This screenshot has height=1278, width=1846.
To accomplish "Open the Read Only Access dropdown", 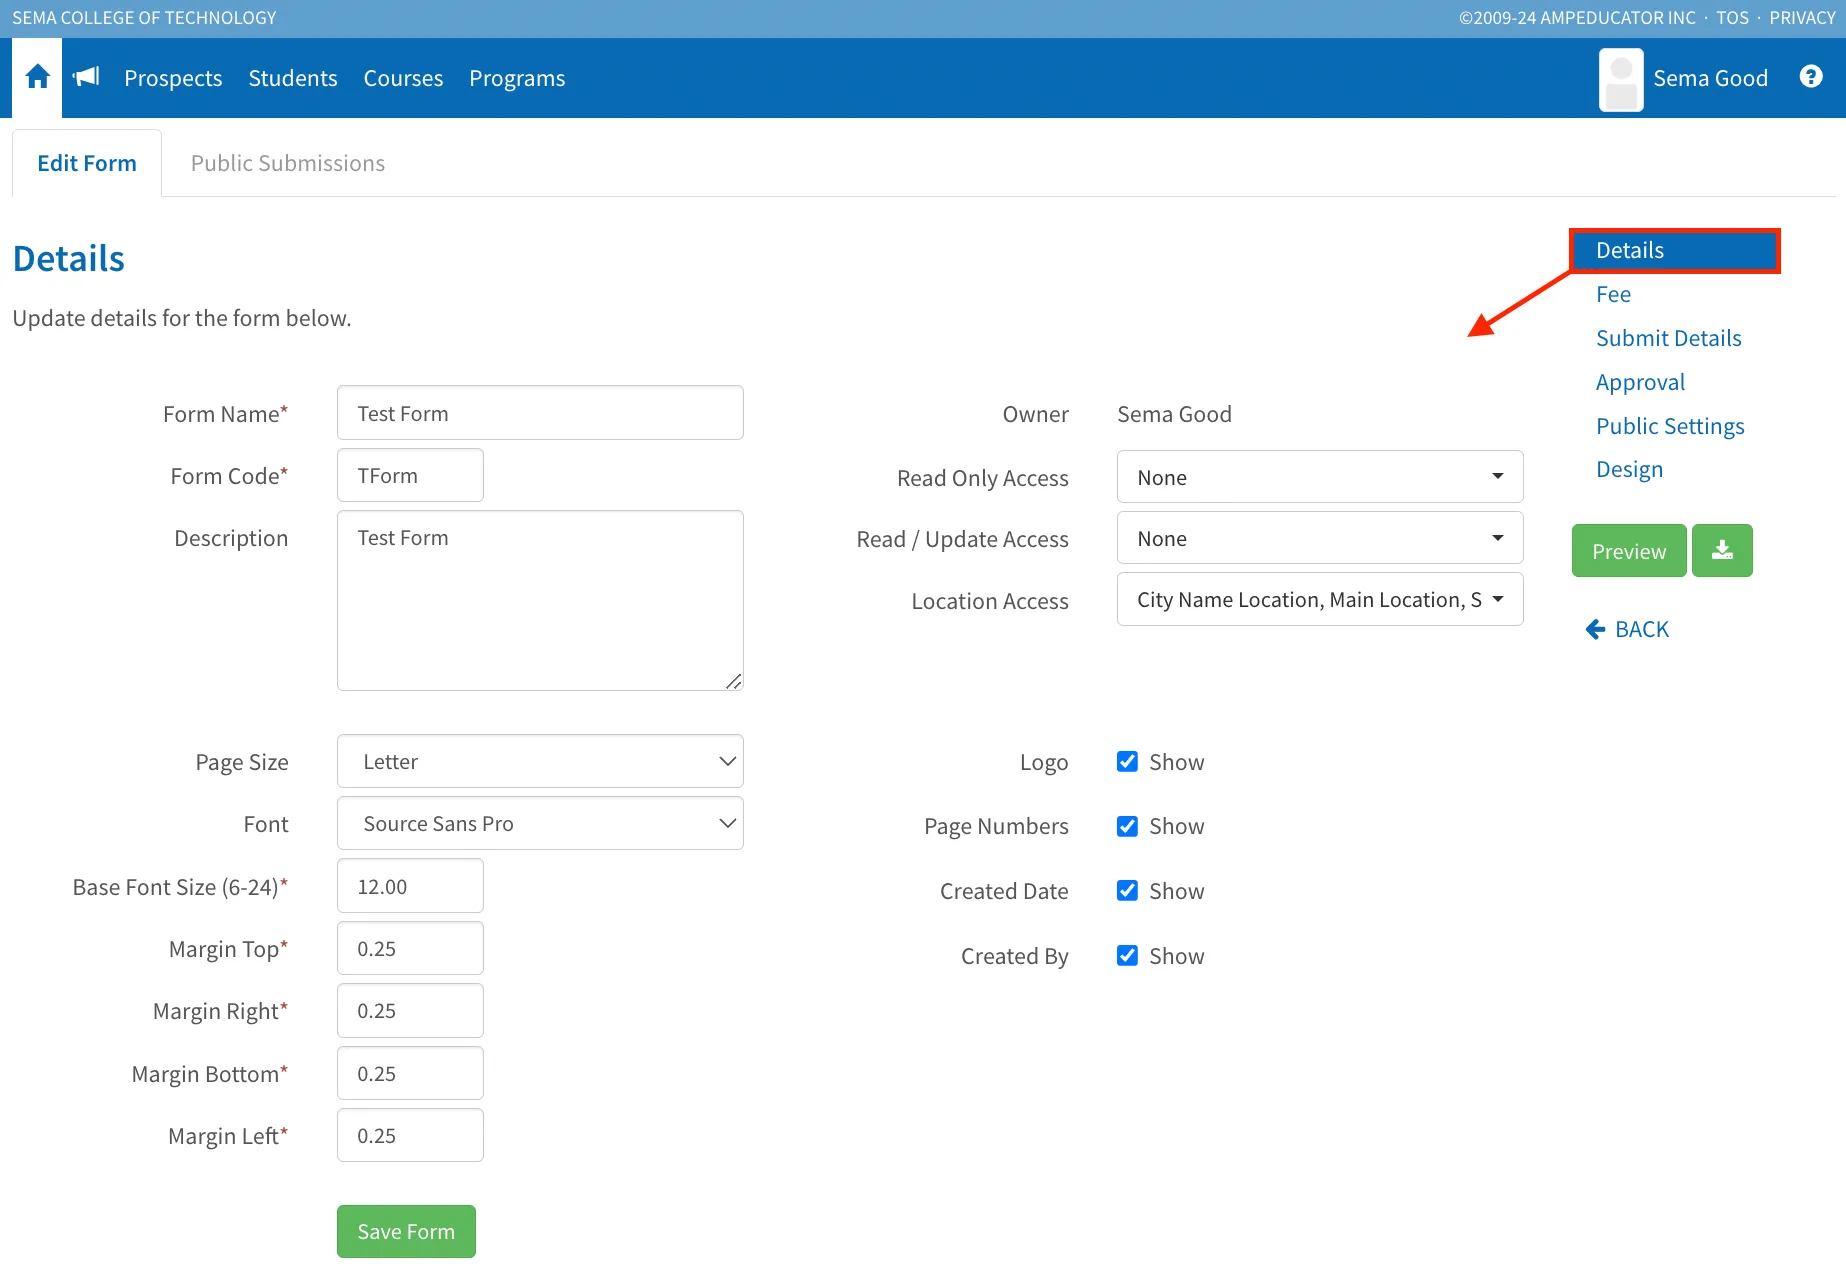I will coord(1320,477).
